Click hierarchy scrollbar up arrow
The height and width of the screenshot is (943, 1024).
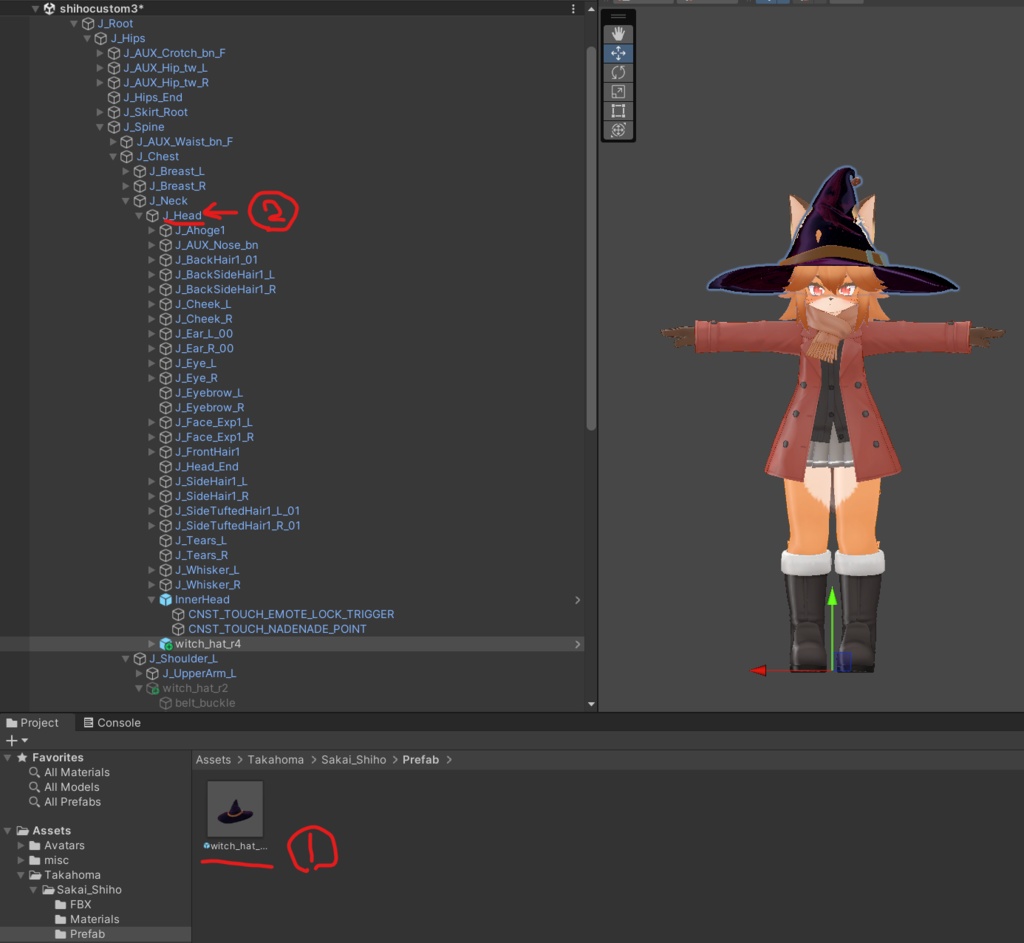591,9
